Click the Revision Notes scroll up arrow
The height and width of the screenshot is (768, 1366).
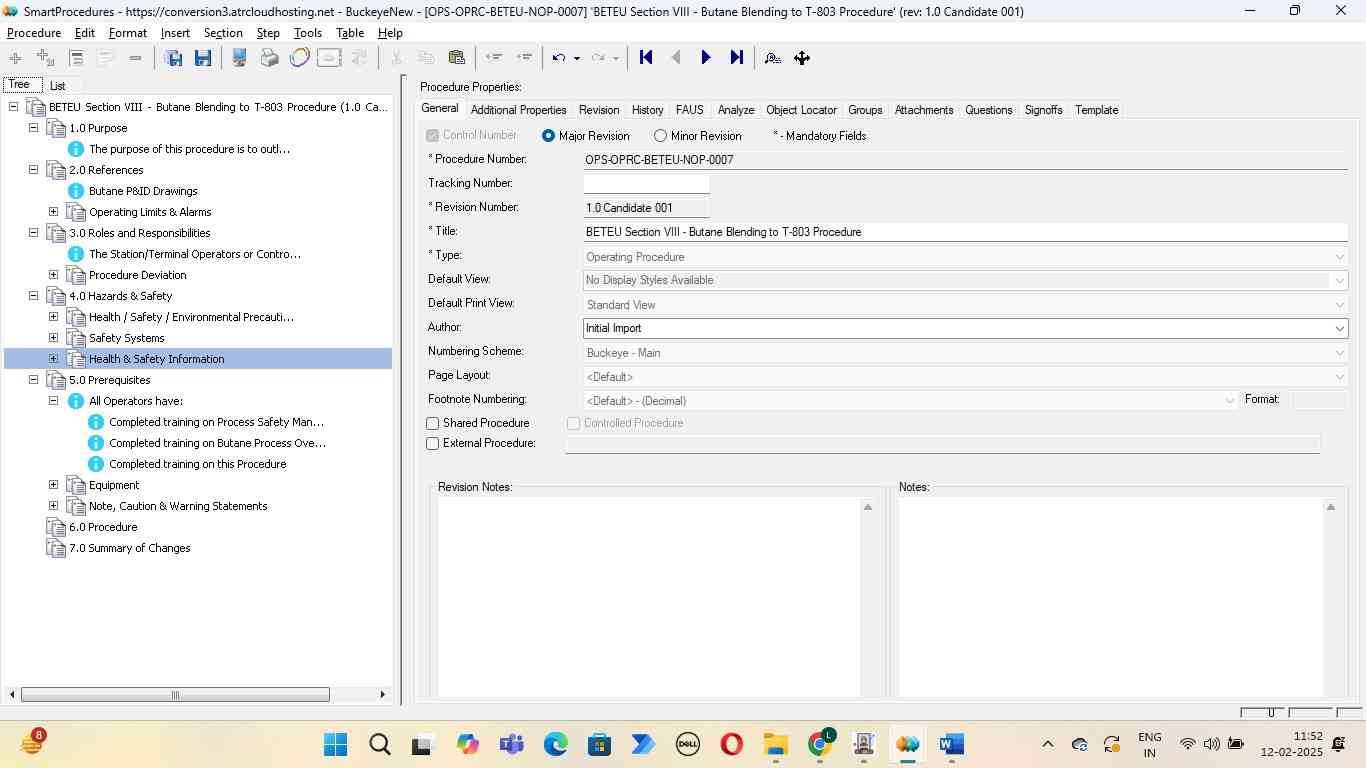(868, 507)
